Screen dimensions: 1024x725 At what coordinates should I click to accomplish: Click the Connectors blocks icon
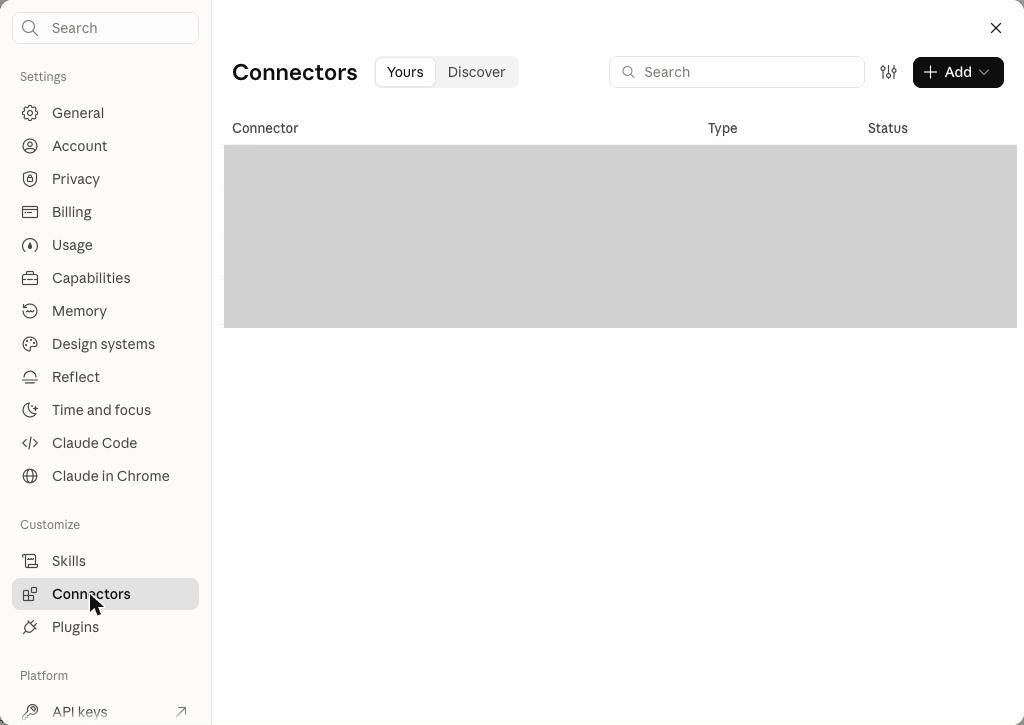tap(30, 594)
